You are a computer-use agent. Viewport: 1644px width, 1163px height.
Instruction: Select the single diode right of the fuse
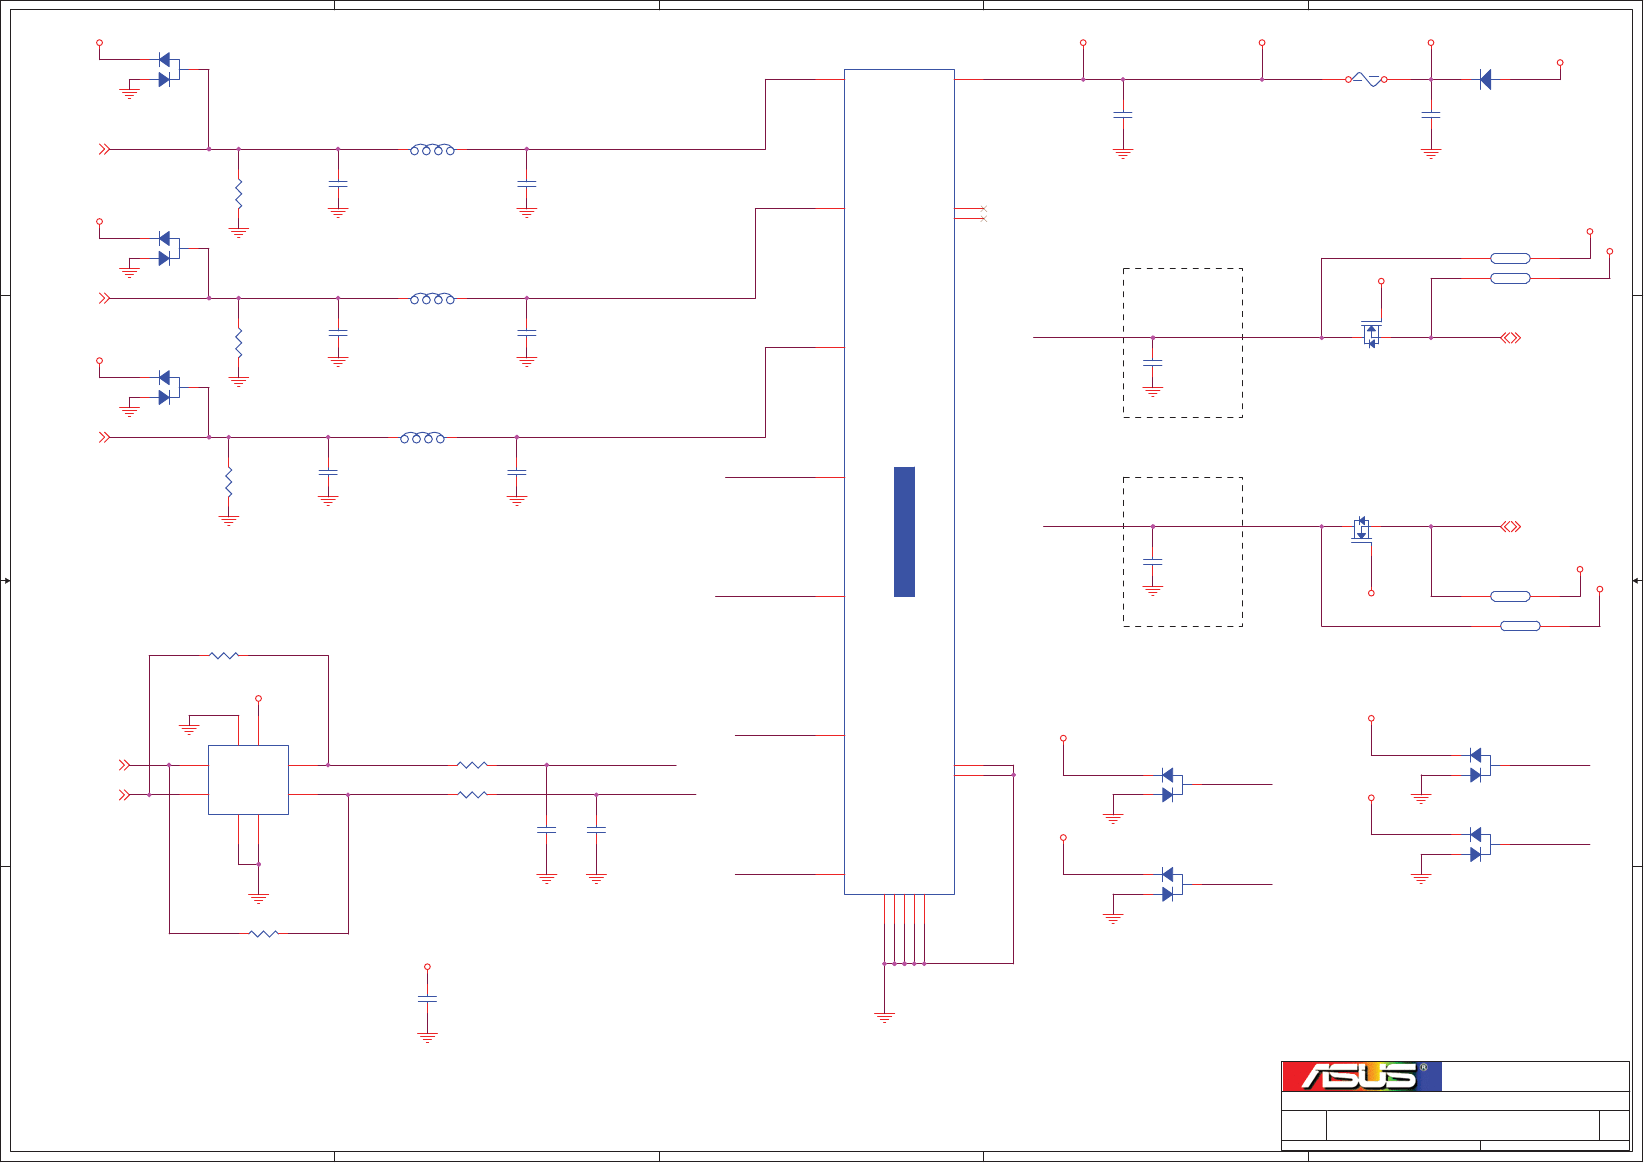tap(1485, 79)
